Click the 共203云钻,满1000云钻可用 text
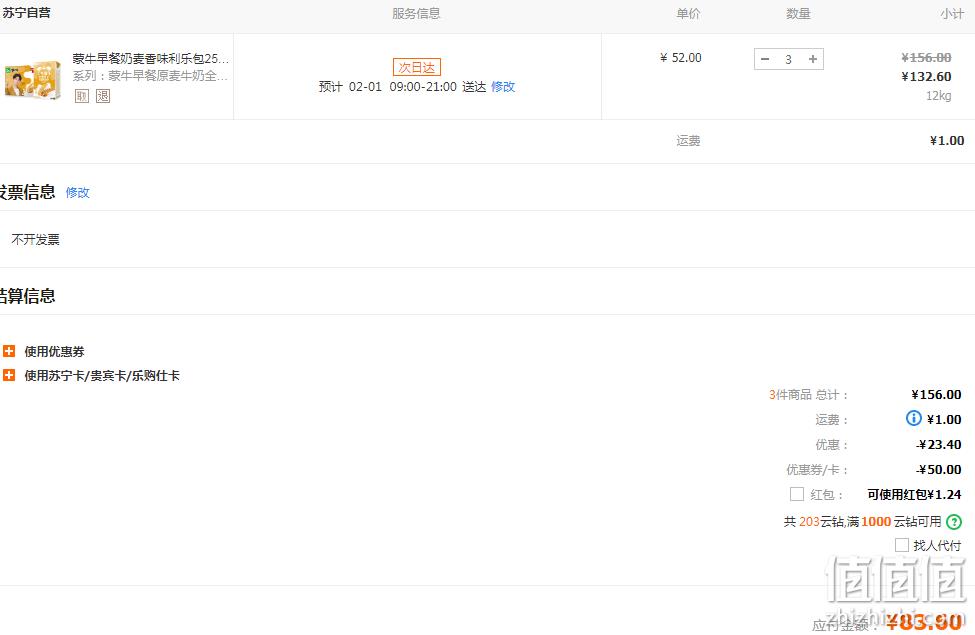Screen dimensions: 975x635 point(862,522)
